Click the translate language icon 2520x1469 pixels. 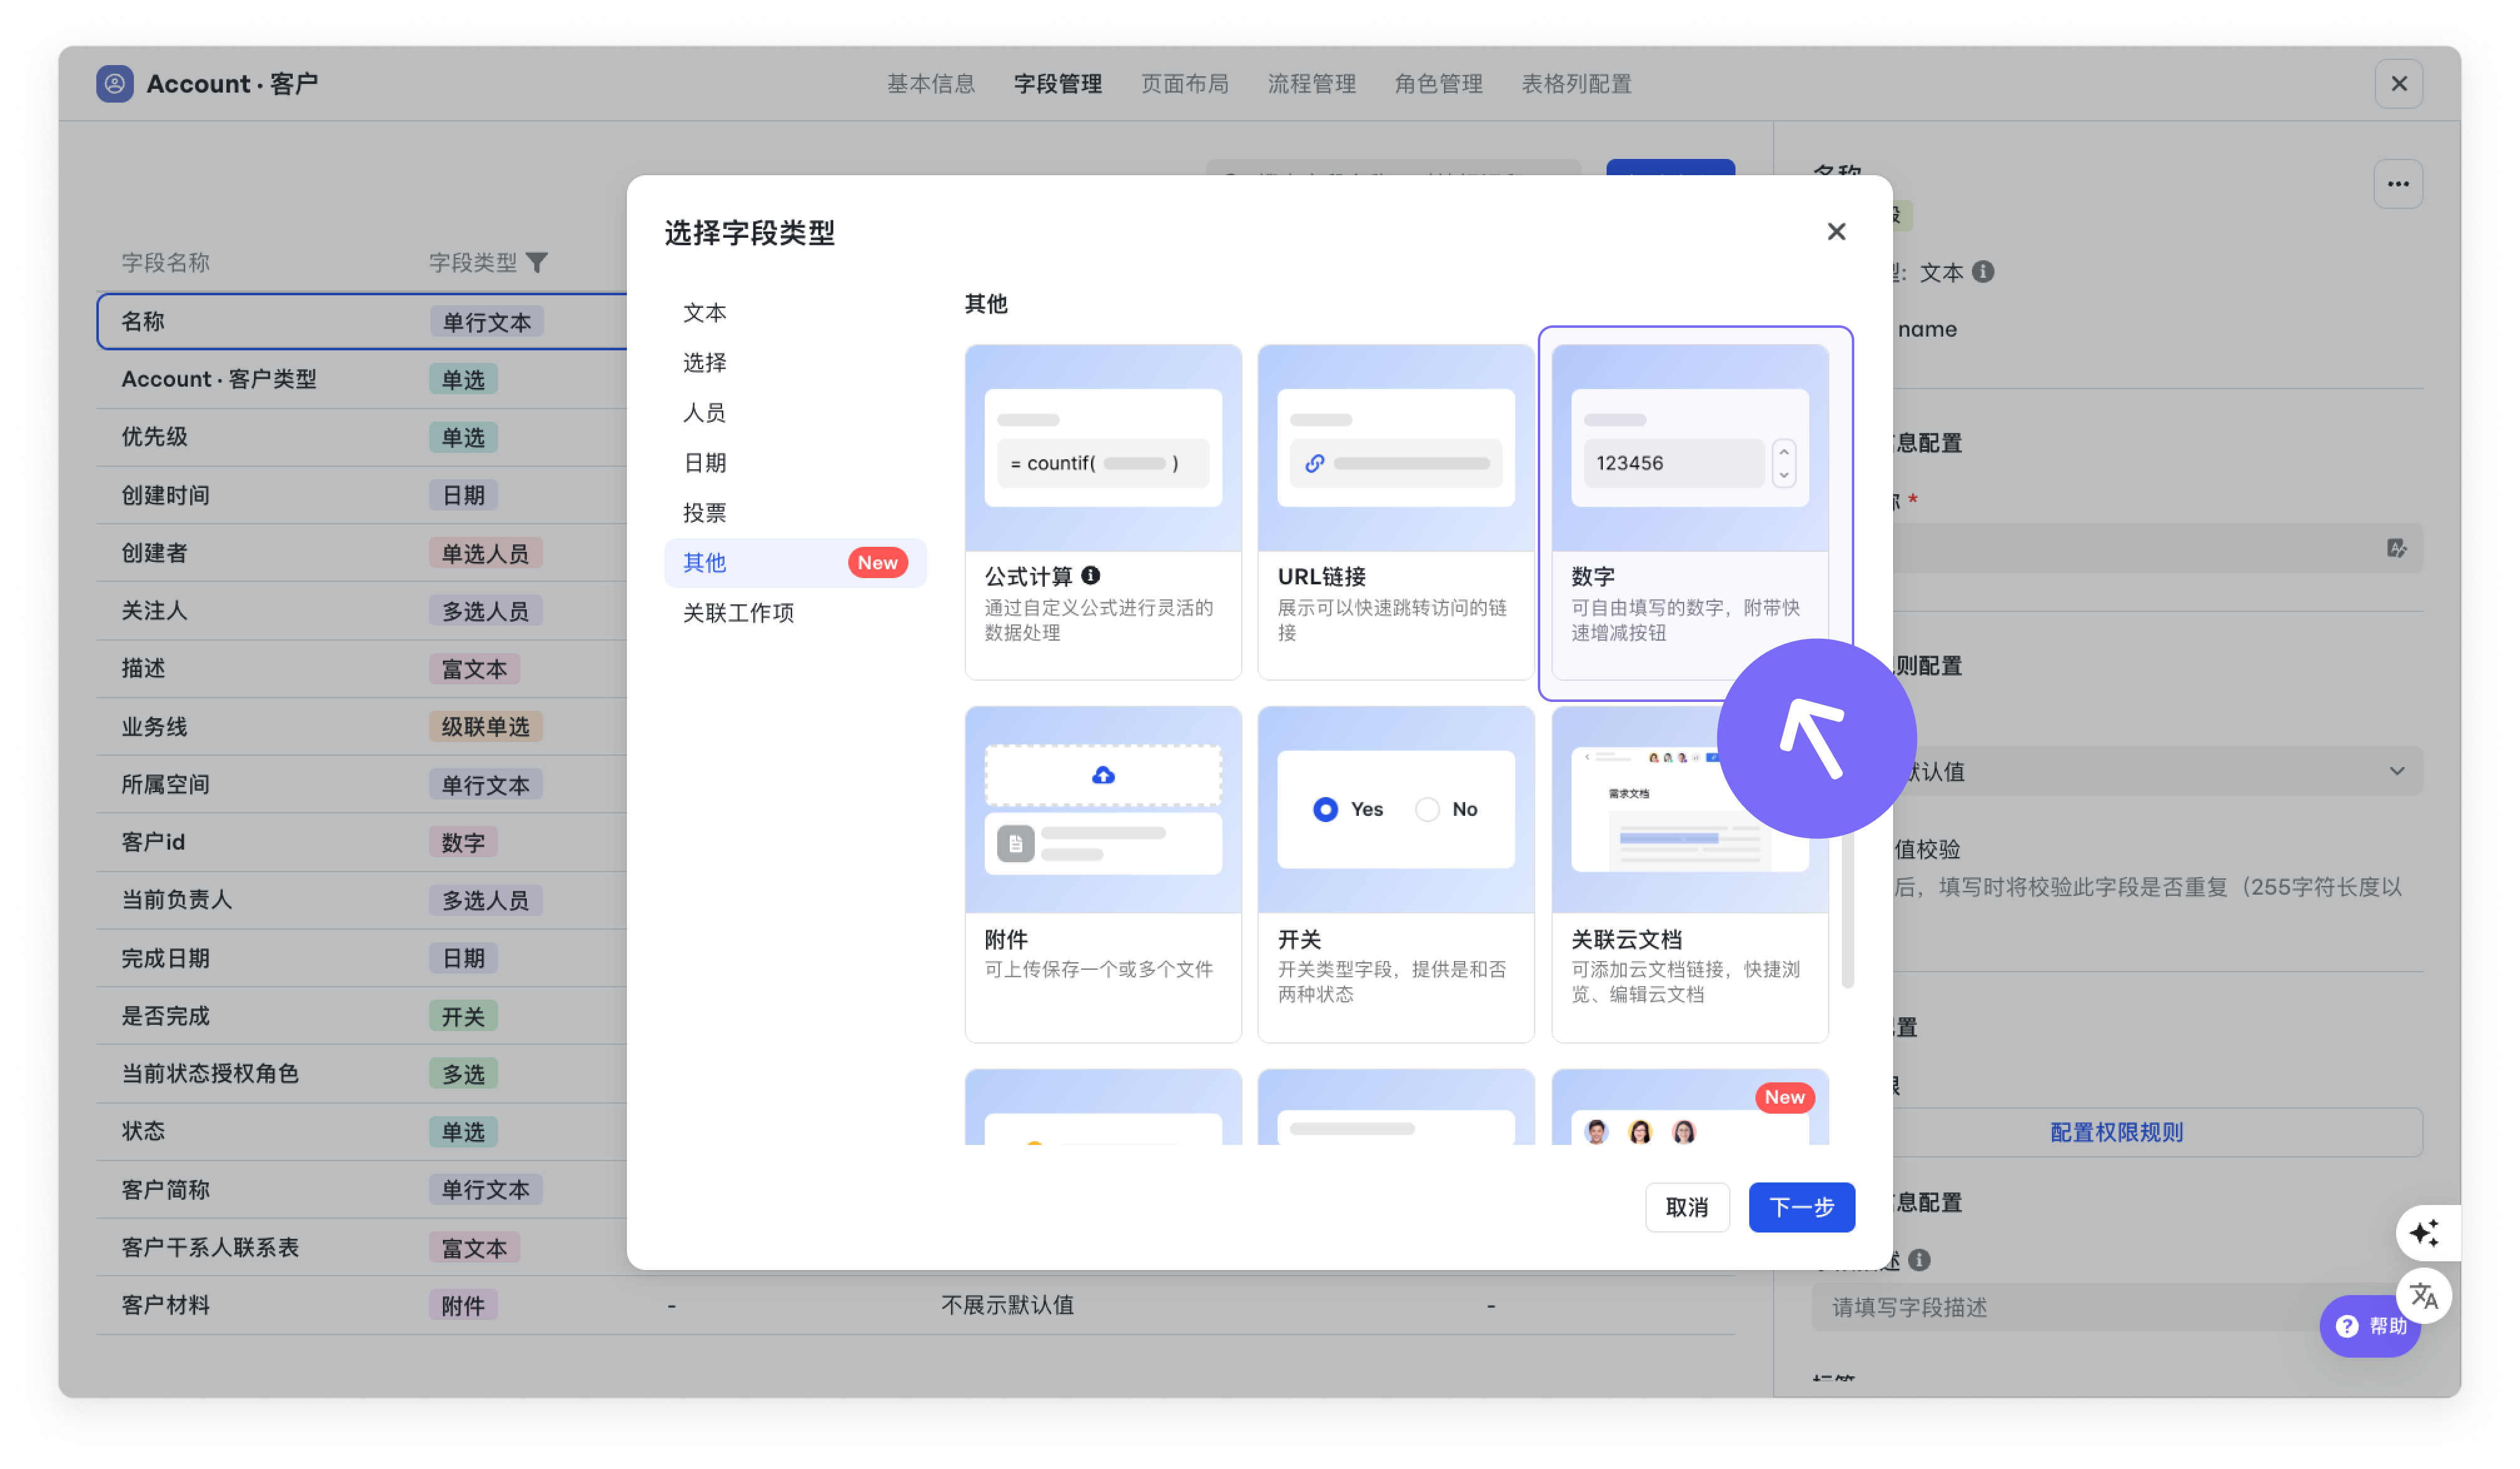[2424, 1296]
